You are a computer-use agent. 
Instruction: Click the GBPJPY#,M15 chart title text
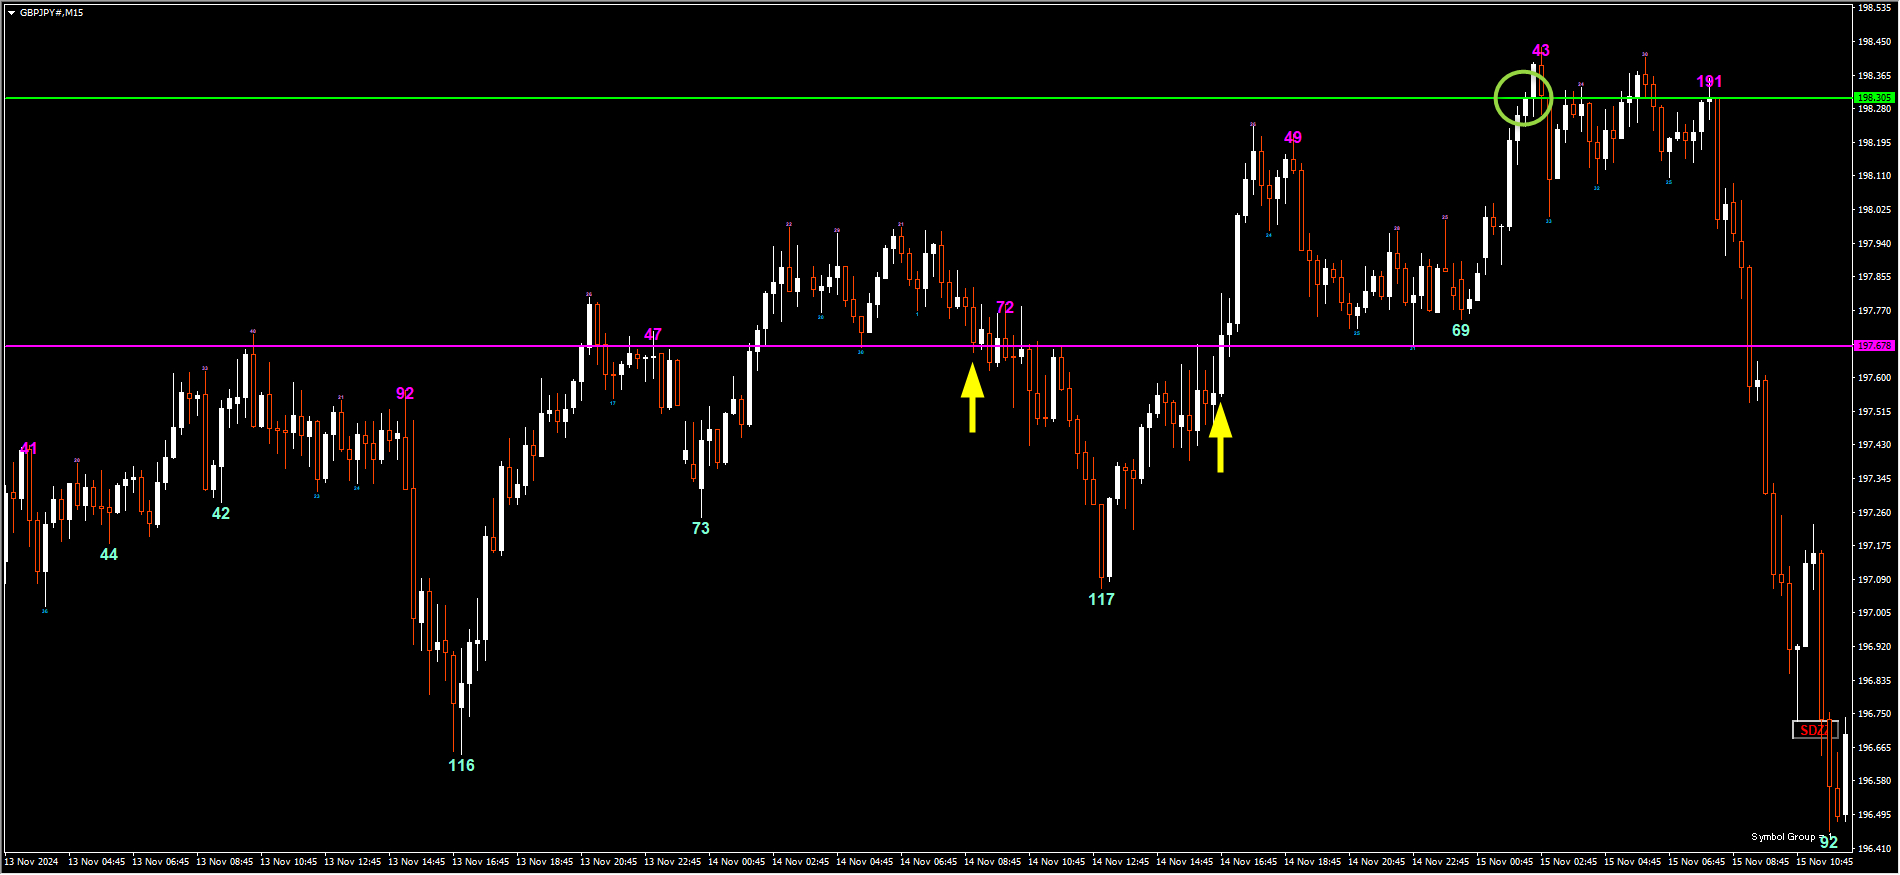52,13
